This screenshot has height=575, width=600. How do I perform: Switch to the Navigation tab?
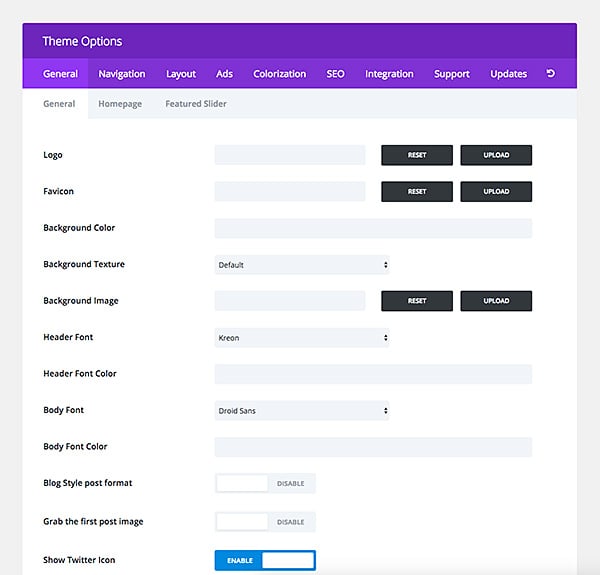tap(122, 74)
